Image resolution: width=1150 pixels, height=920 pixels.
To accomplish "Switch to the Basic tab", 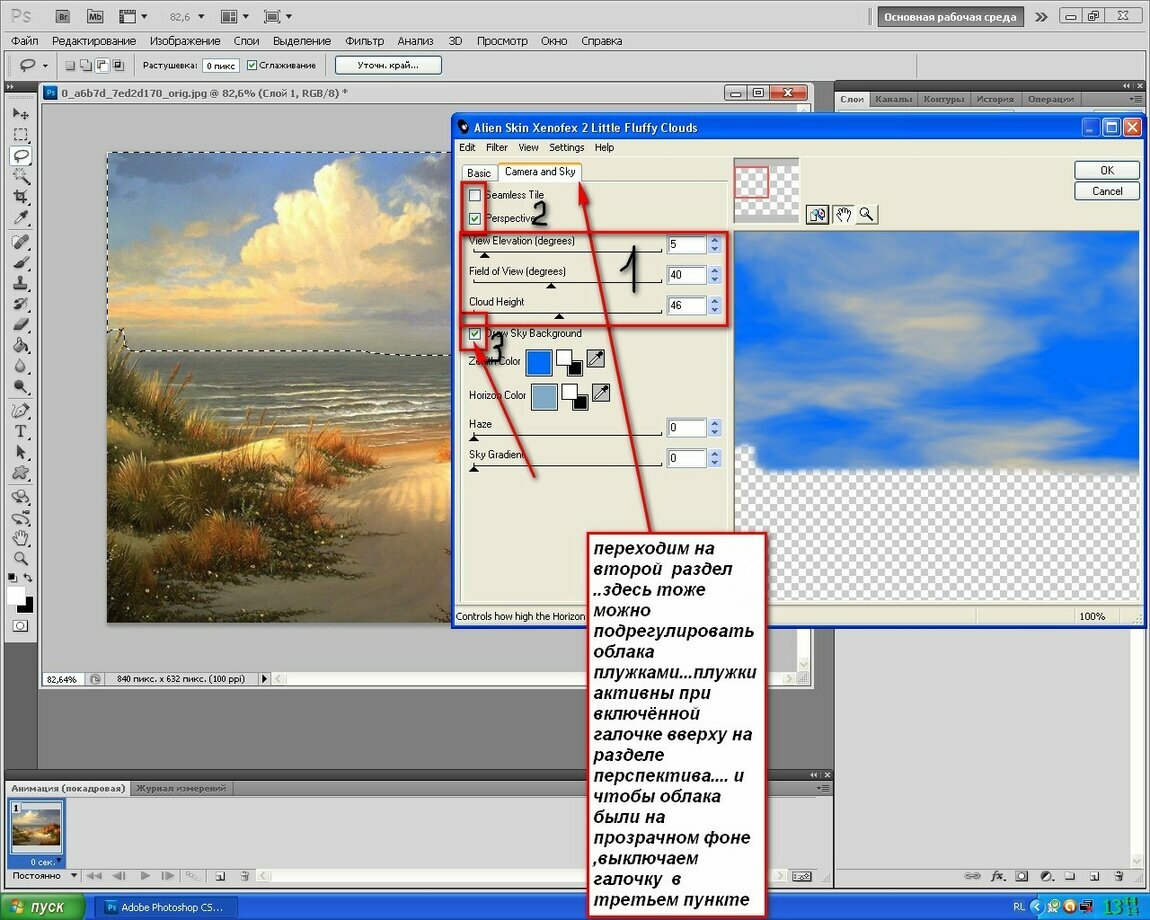I will 479,173.
